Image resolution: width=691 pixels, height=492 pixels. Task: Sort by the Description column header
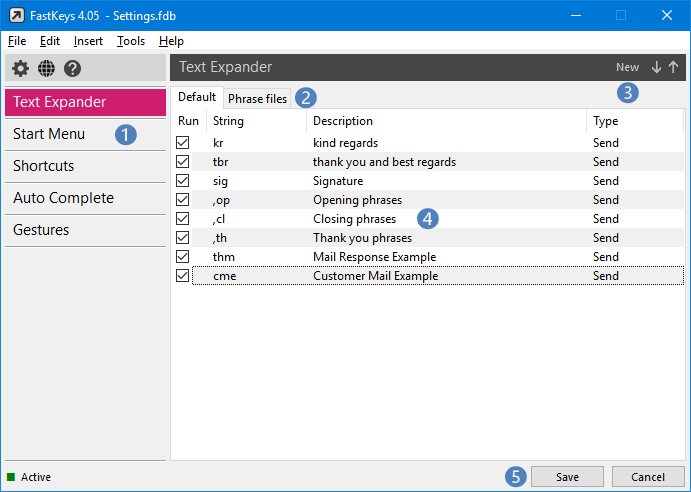[343, 121]
